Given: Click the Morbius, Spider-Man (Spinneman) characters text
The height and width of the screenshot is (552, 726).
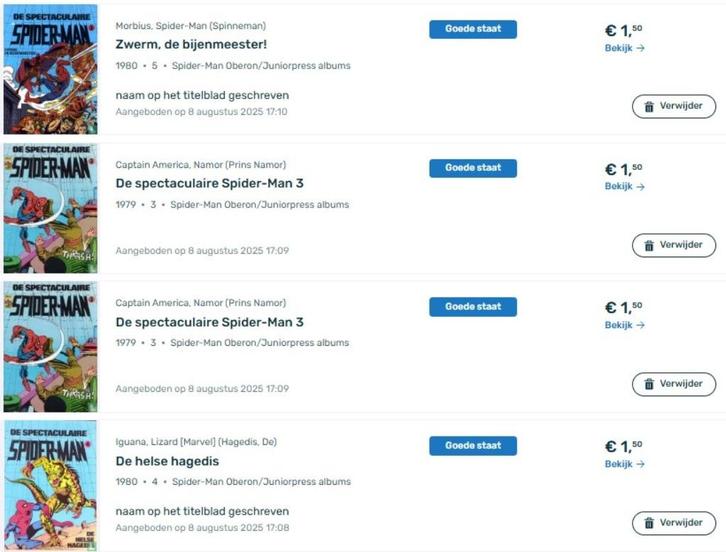Looking at the screenshot, I should (x=190, y=25).
